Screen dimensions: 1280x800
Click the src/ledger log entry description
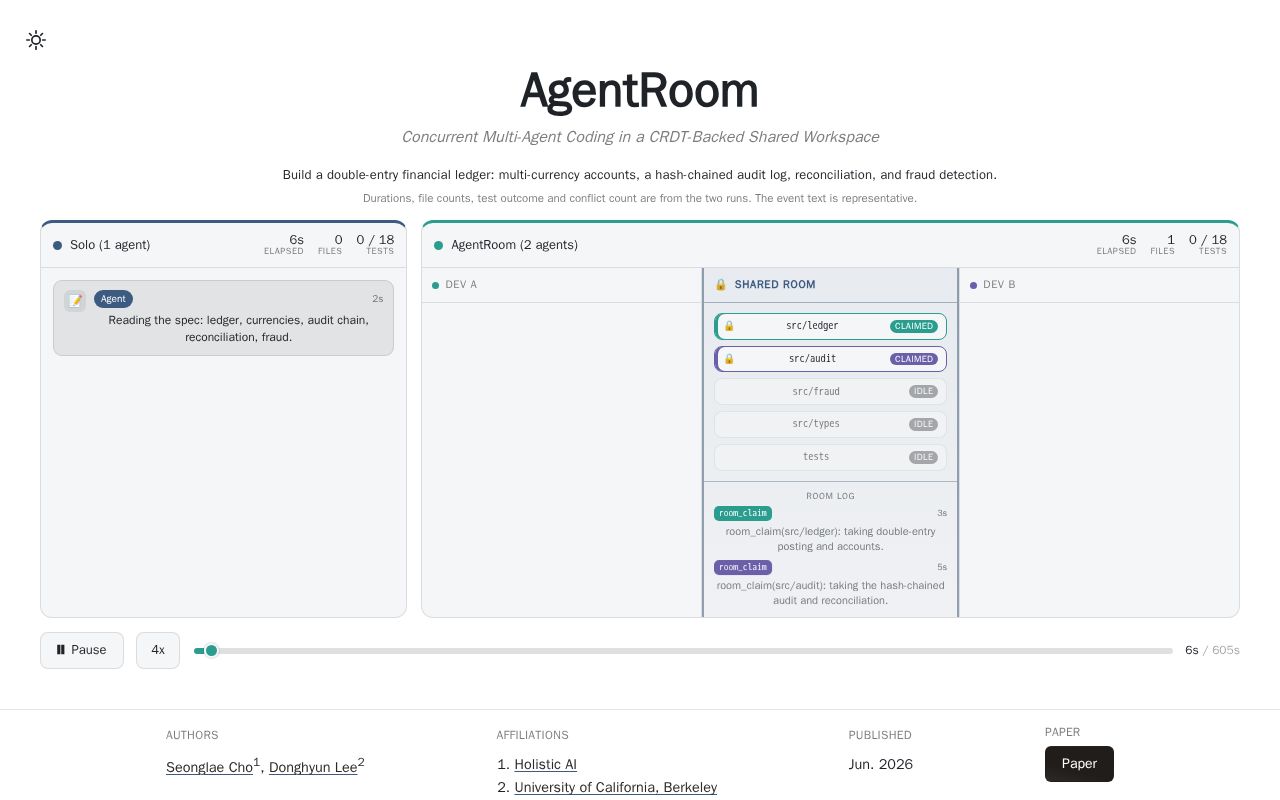click(x=830, y=539)
